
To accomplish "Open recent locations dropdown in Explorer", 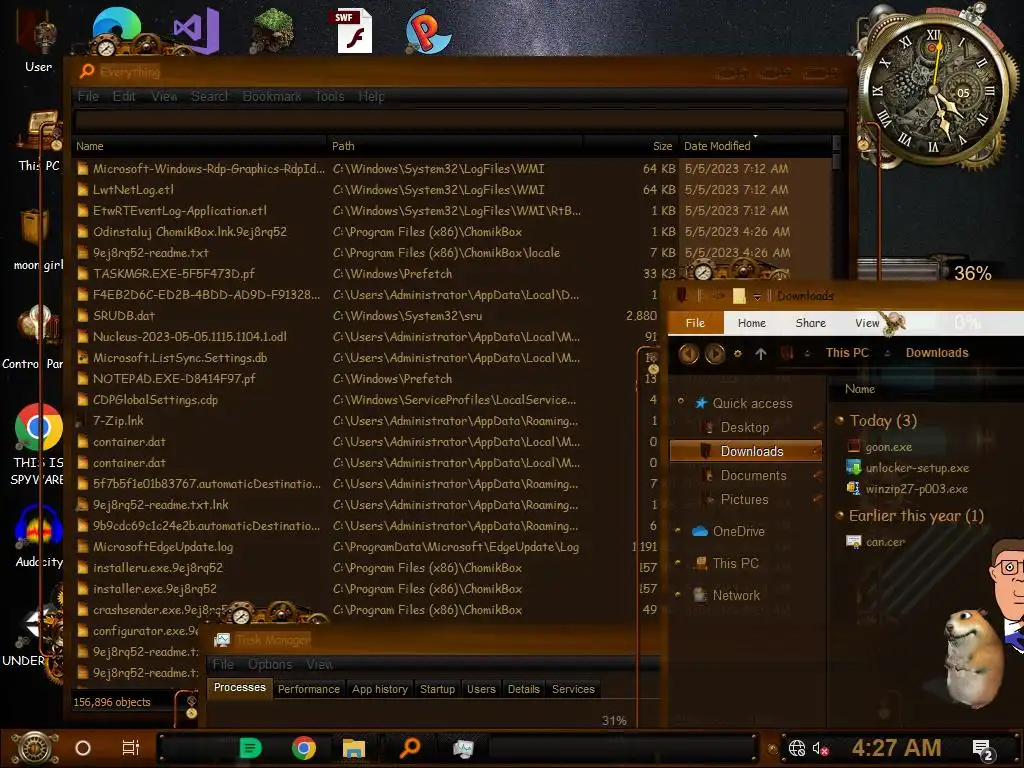I will pyautogui.click(x=738, y=353).
